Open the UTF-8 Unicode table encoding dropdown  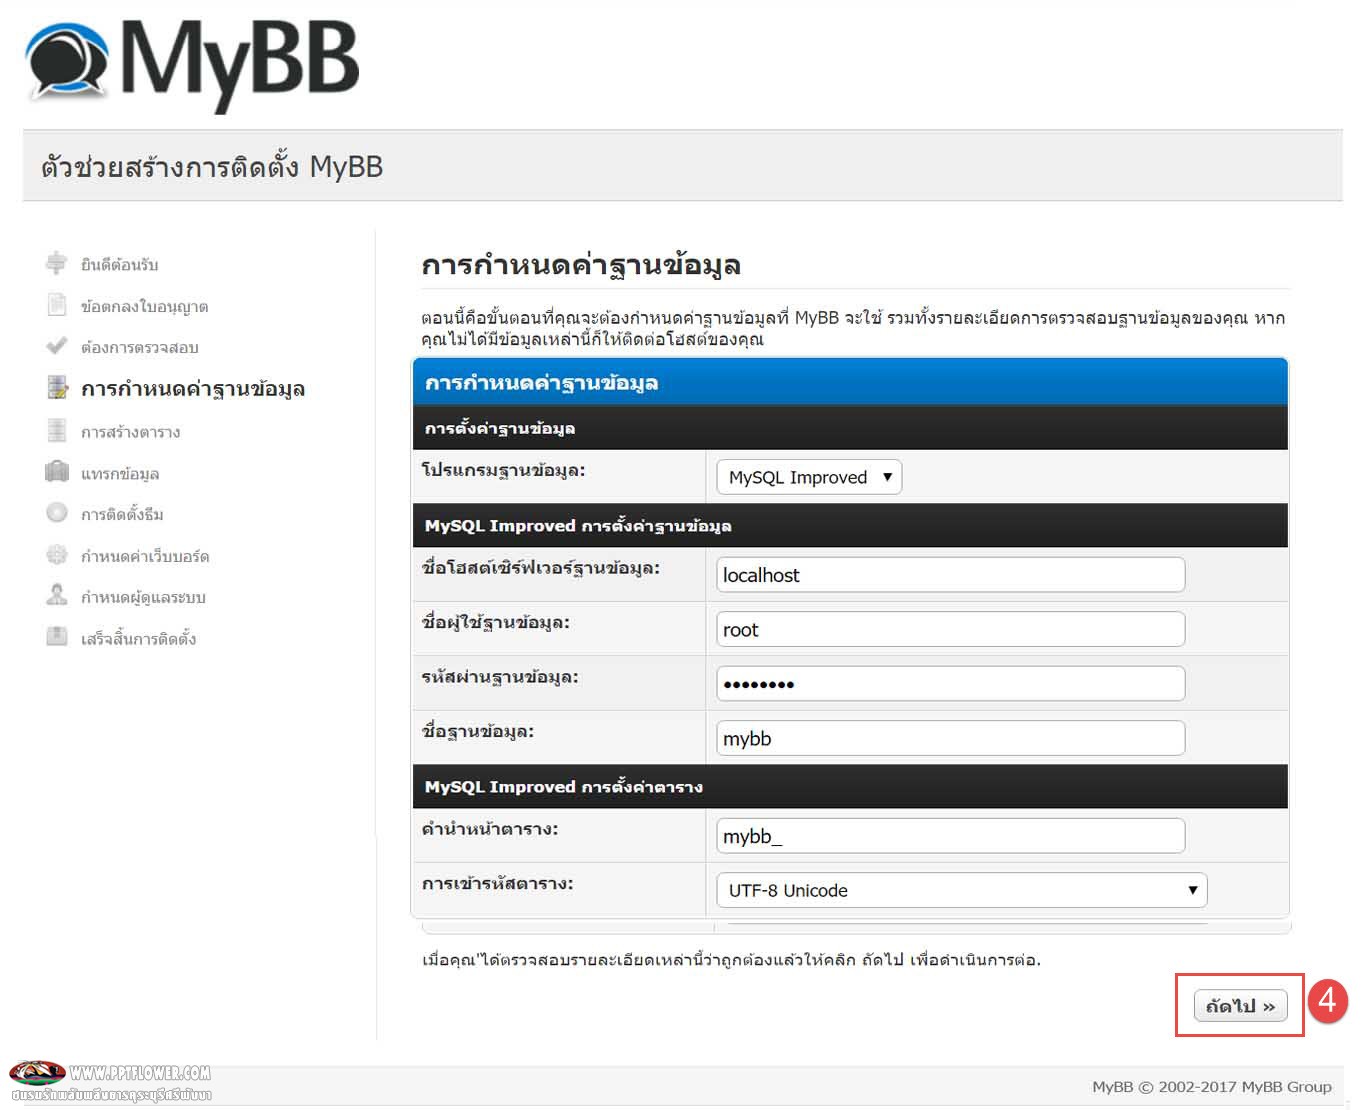point(962,890)
